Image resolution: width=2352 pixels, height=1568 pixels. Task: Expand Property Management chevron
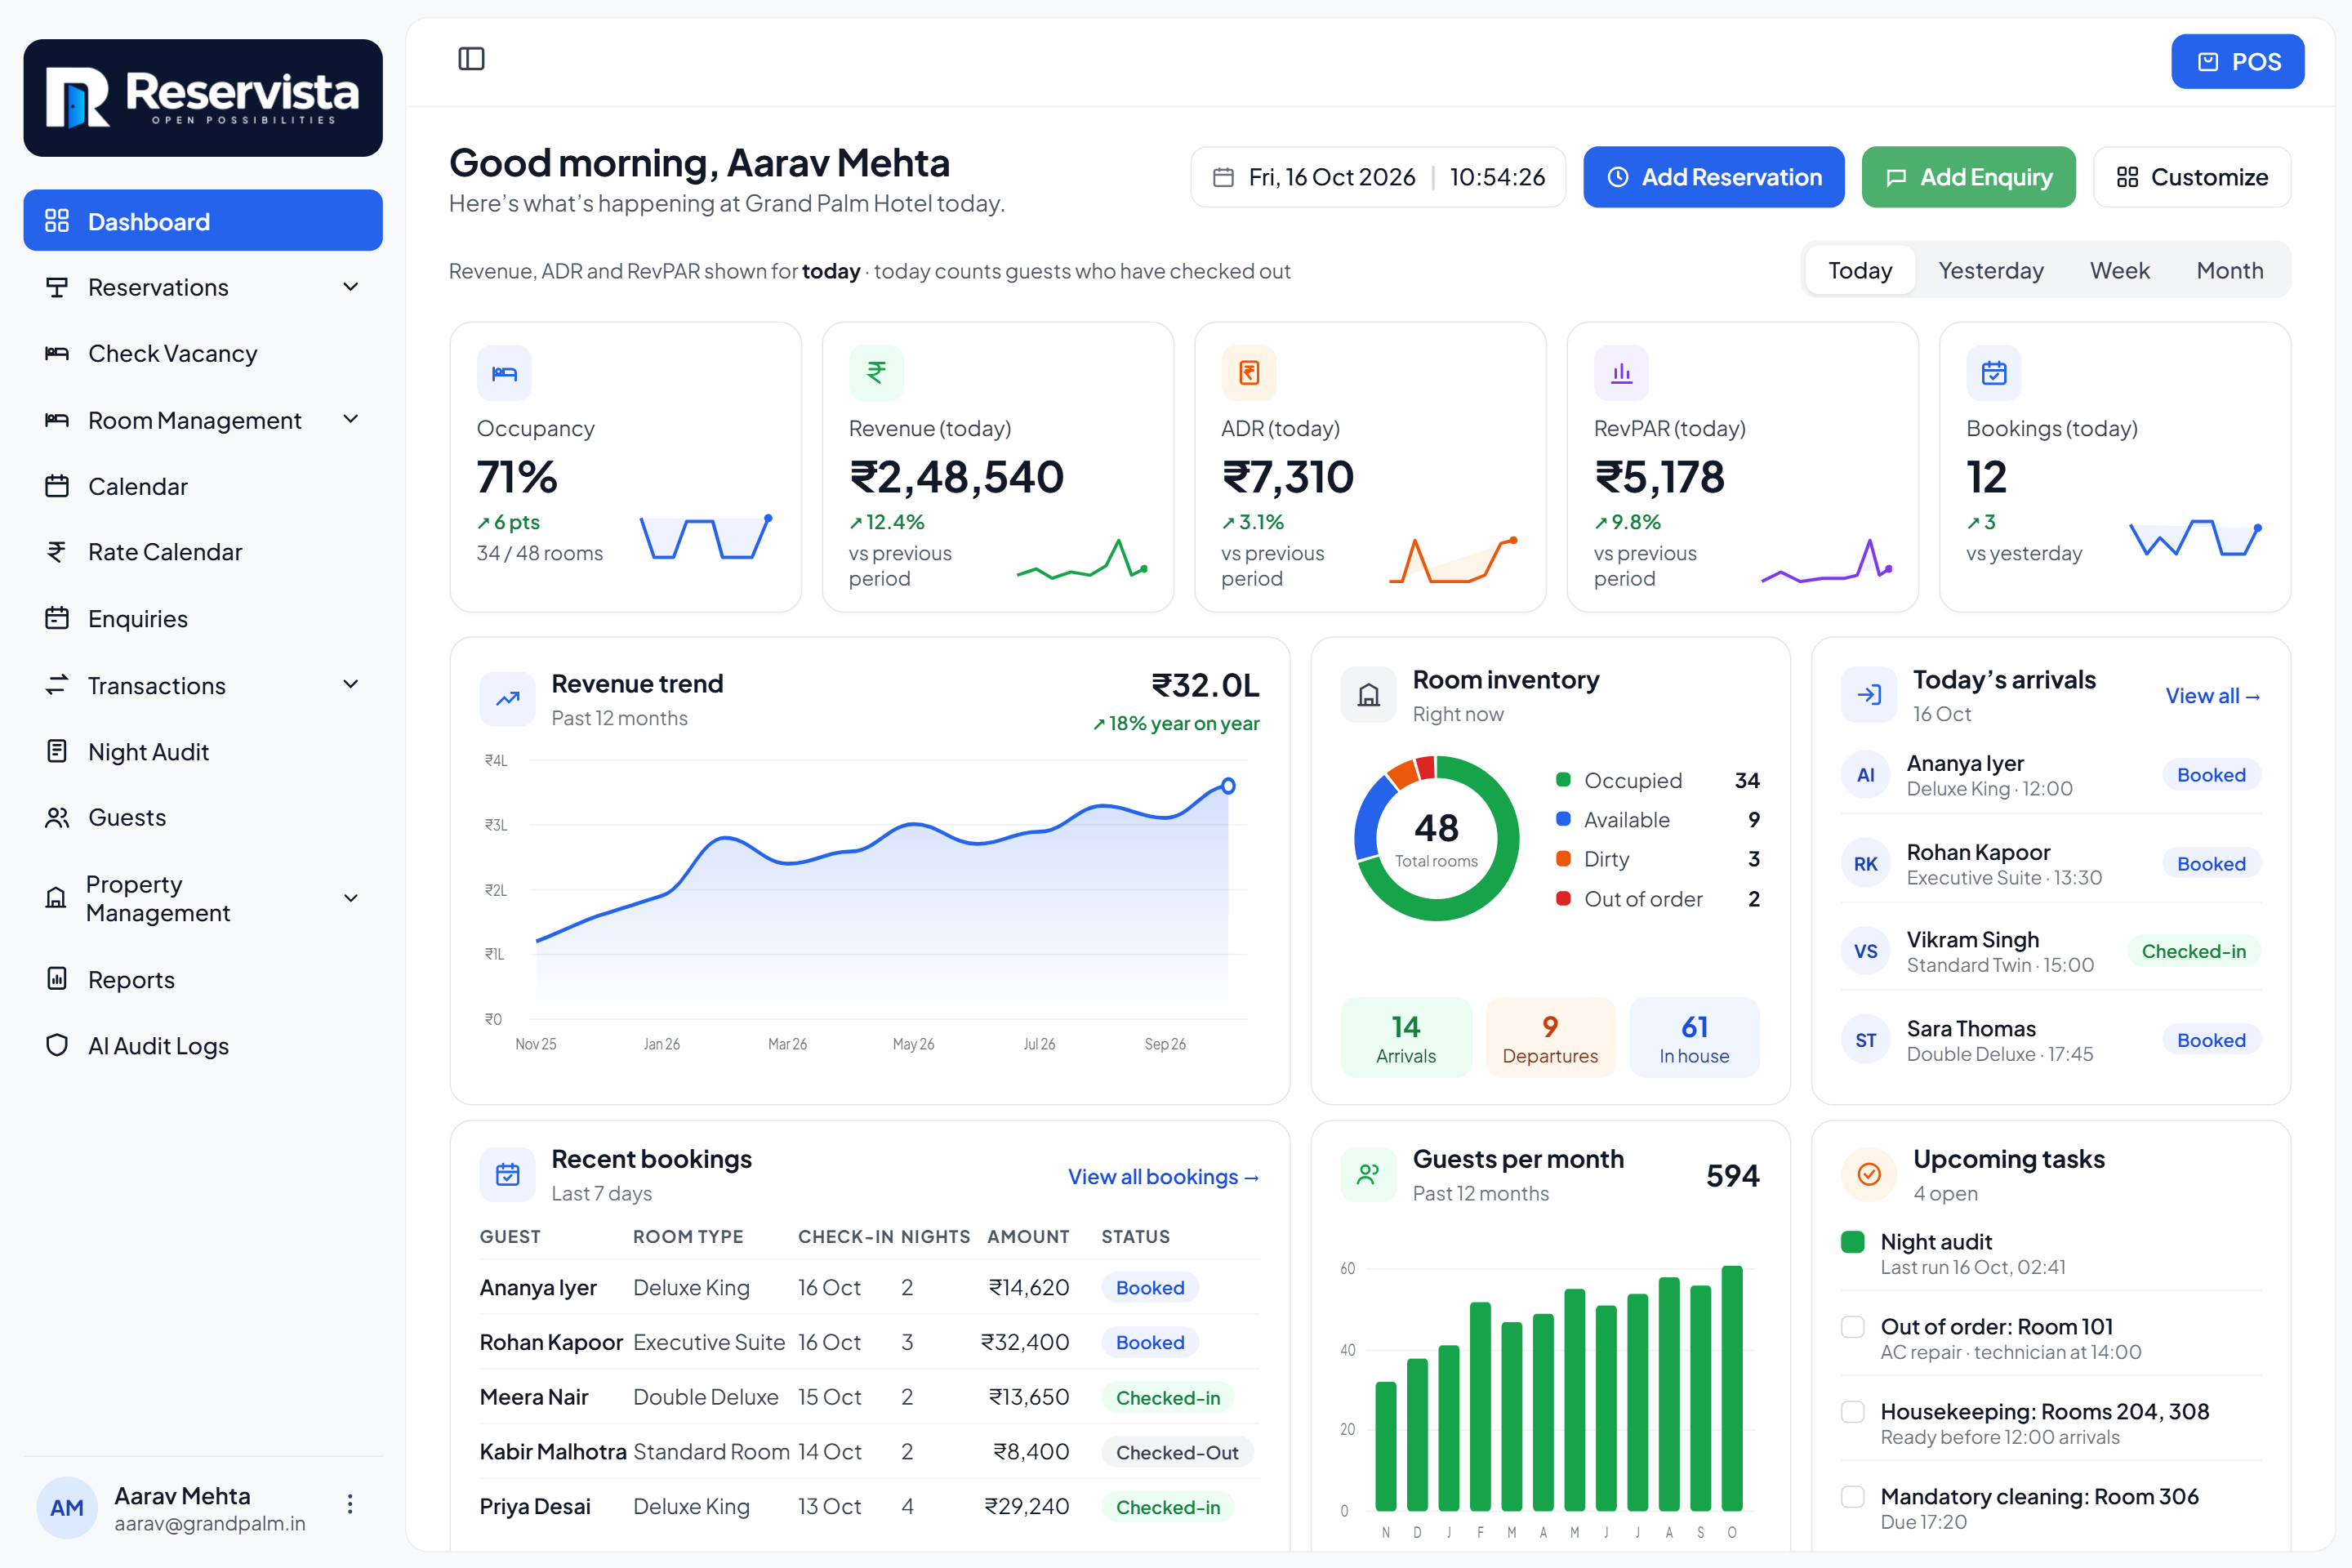coord(351,898)
